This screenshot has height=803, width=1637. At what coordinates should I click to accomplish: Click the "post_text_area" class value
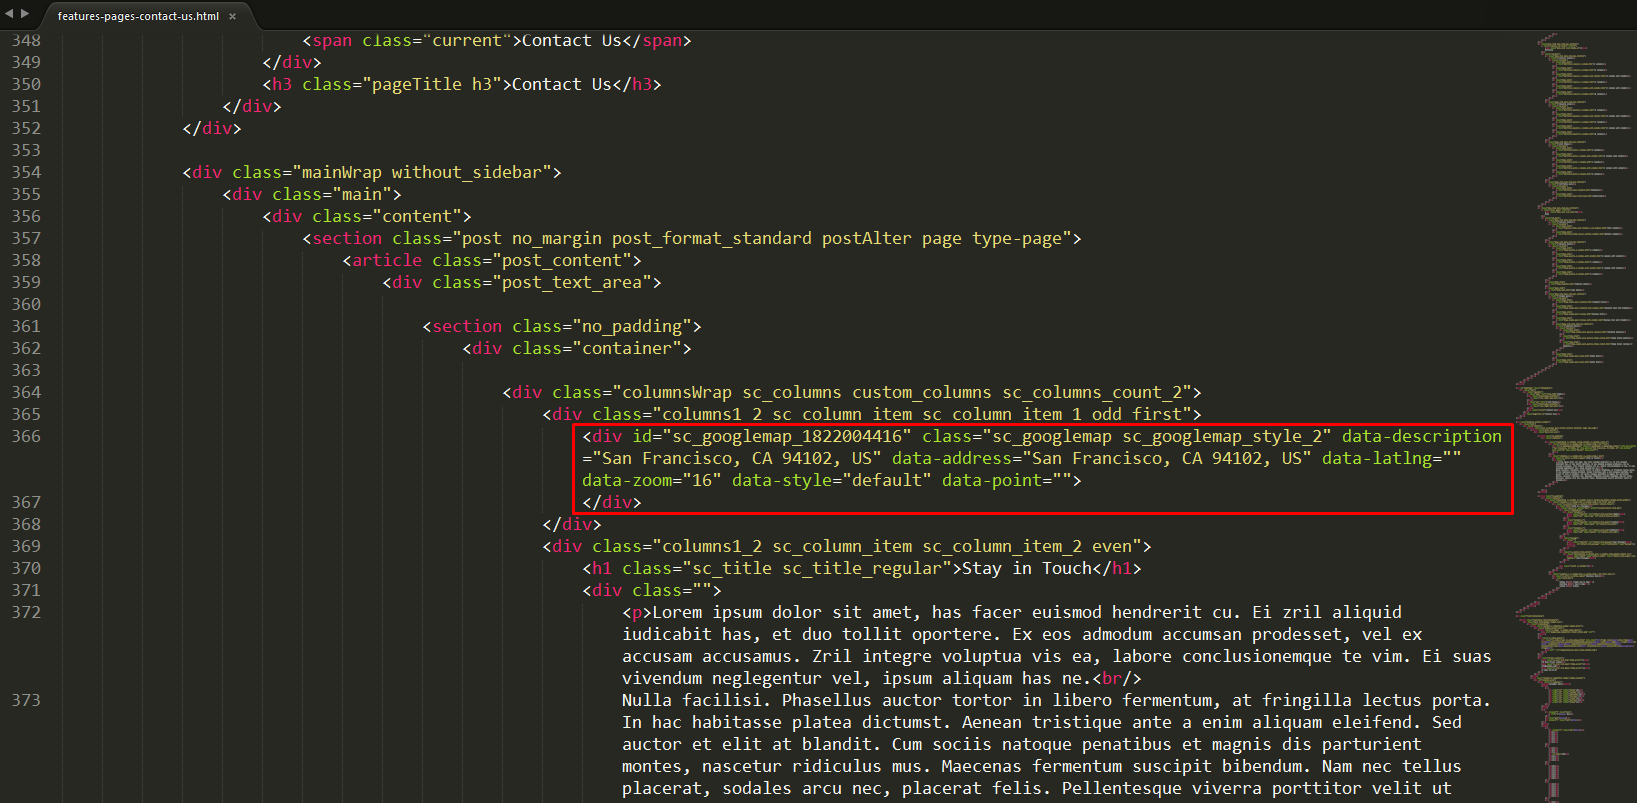(x=571, y=282)
